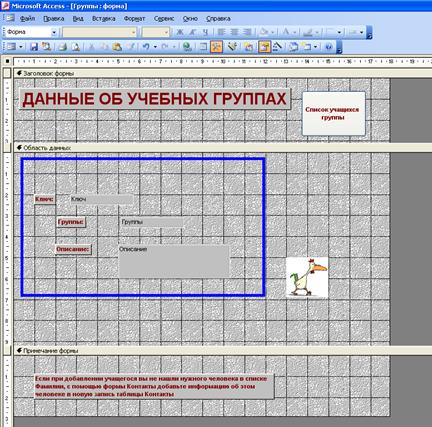Click the Undo arrow icon
This screenshot has width=432, height=427.
pos(146,47)
